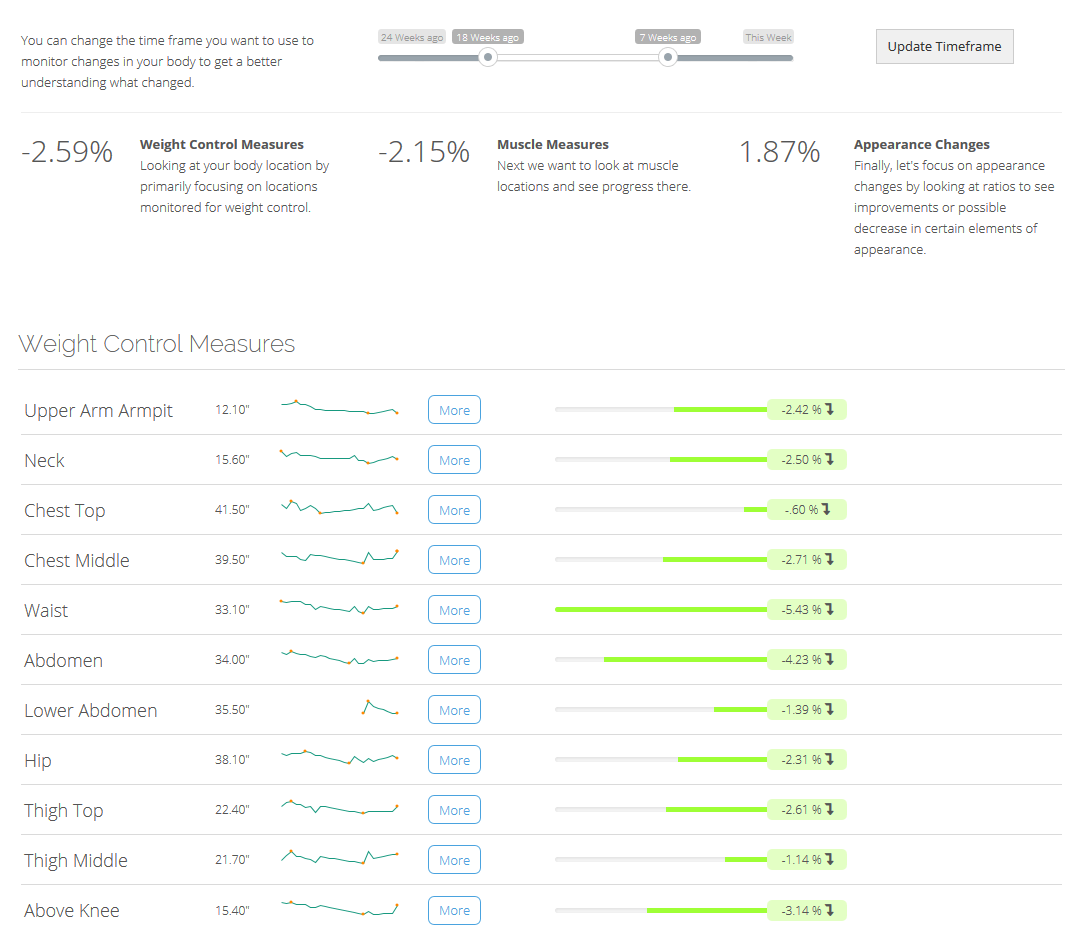Open More details for Neck
This screenshot has height=948, width=1079.
pos(454,460)
